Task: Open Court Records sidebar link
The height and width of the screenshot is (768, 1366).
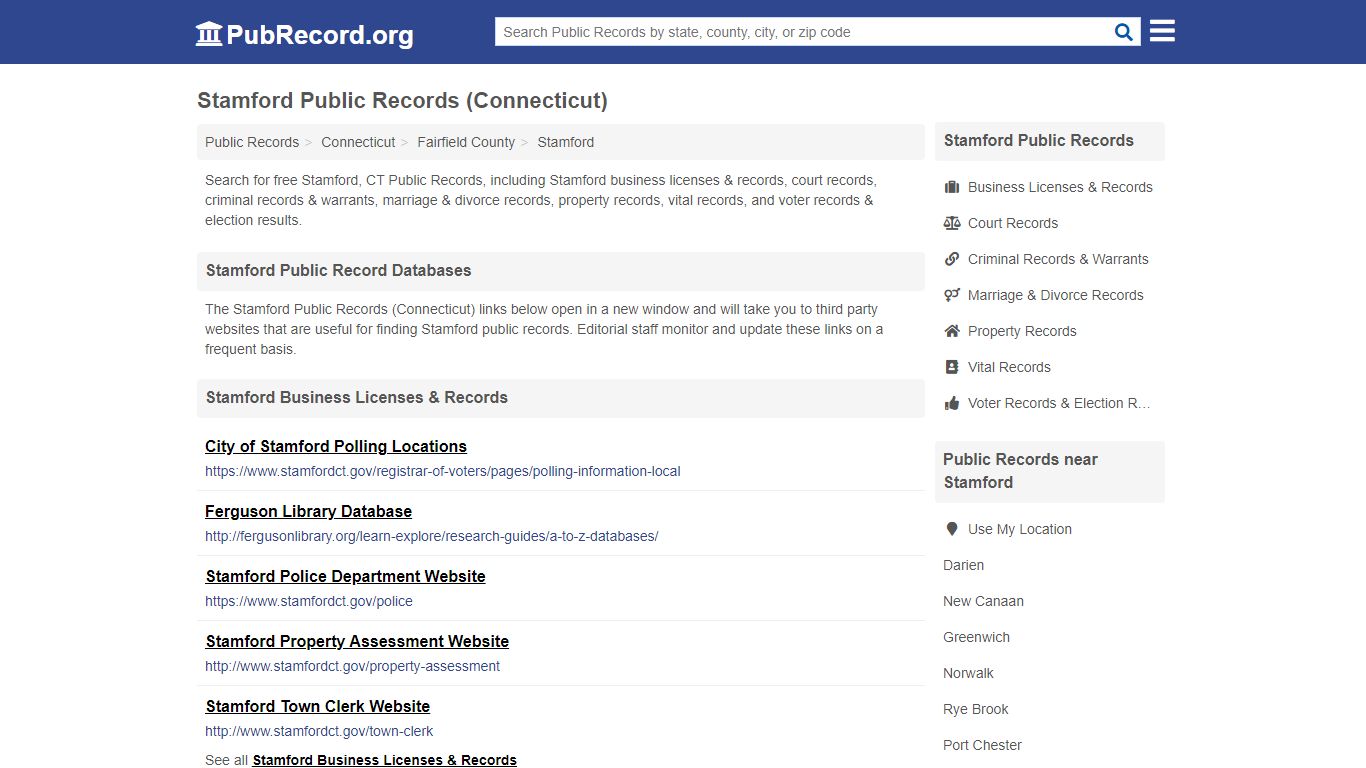Action: [x=1013, y=223]
